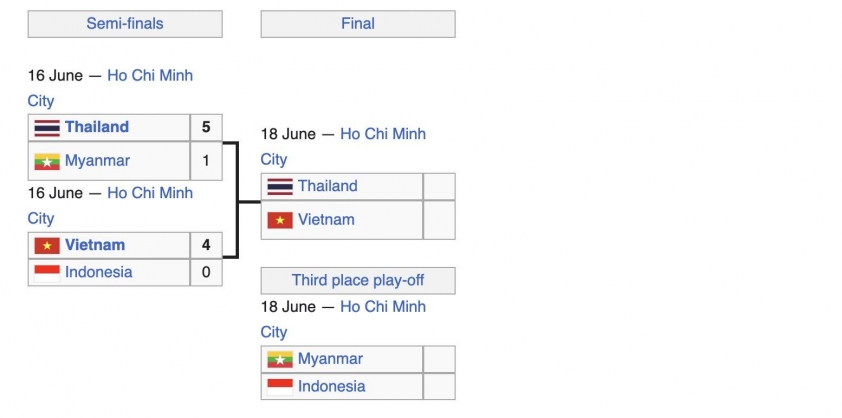Open the Semi-finals header link

(125, 24)
